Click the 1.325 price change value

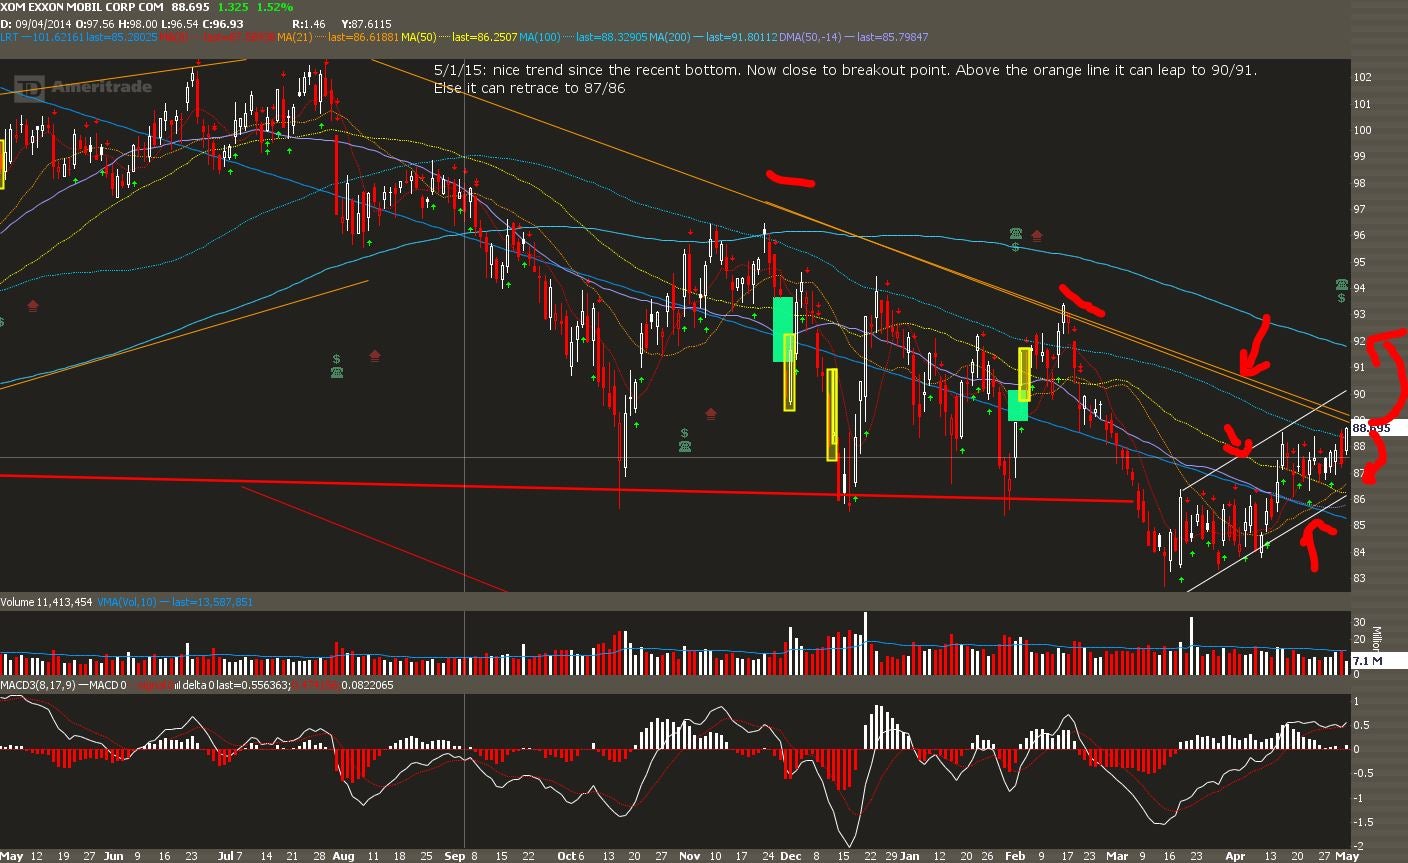[232, 7]
